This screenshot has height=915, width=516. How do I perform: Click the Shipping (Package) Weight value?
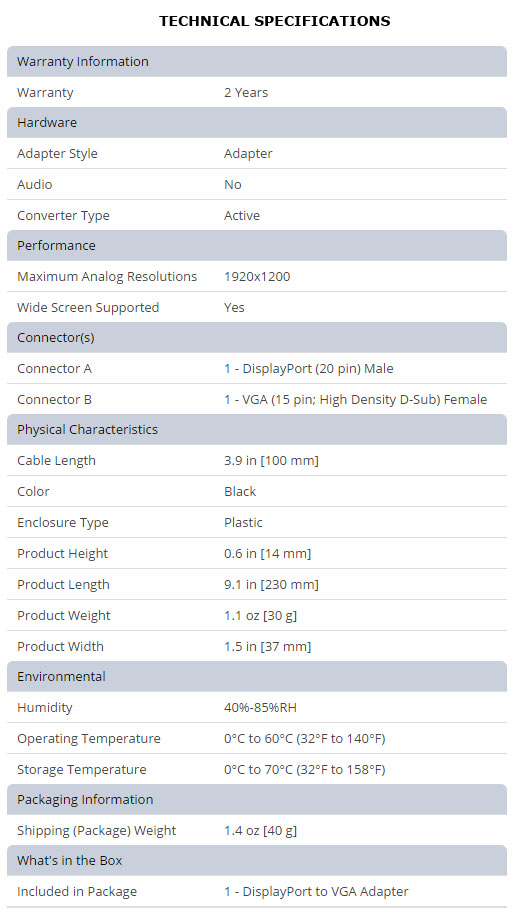pyautogui.click(x=260, y=831)
